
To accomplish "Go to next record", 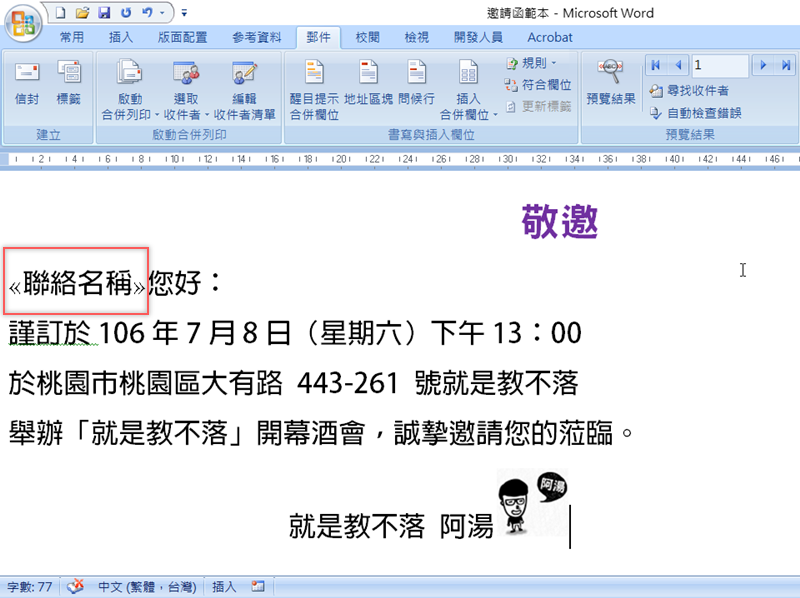I will click(763, 65).
